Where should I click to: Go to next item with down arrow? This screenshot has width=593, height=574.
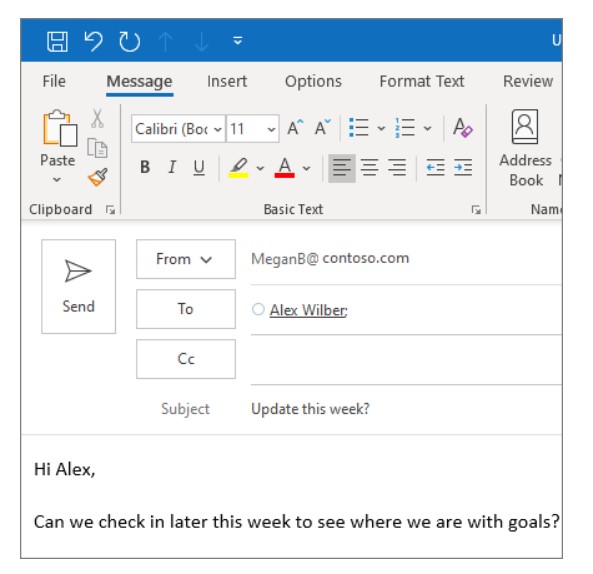click(202, 41)
